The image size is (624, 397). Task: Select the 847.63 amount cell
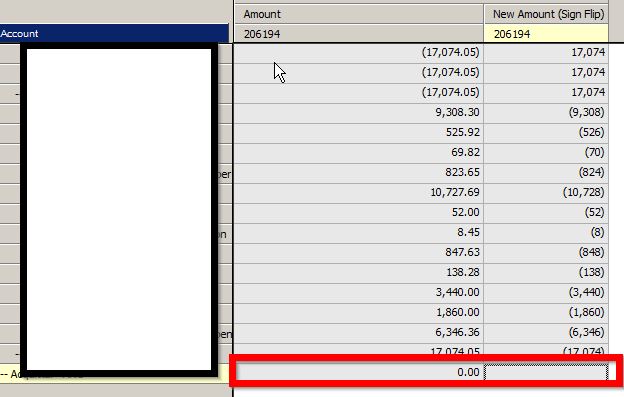point(359,253)
